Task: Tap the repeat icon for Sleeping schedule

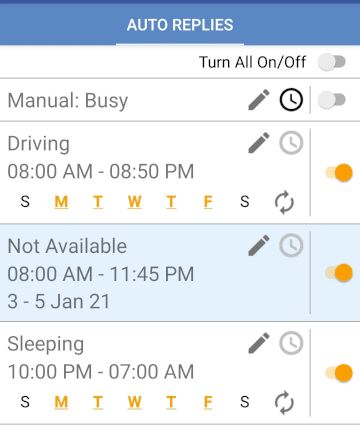Action: point(284,403)
